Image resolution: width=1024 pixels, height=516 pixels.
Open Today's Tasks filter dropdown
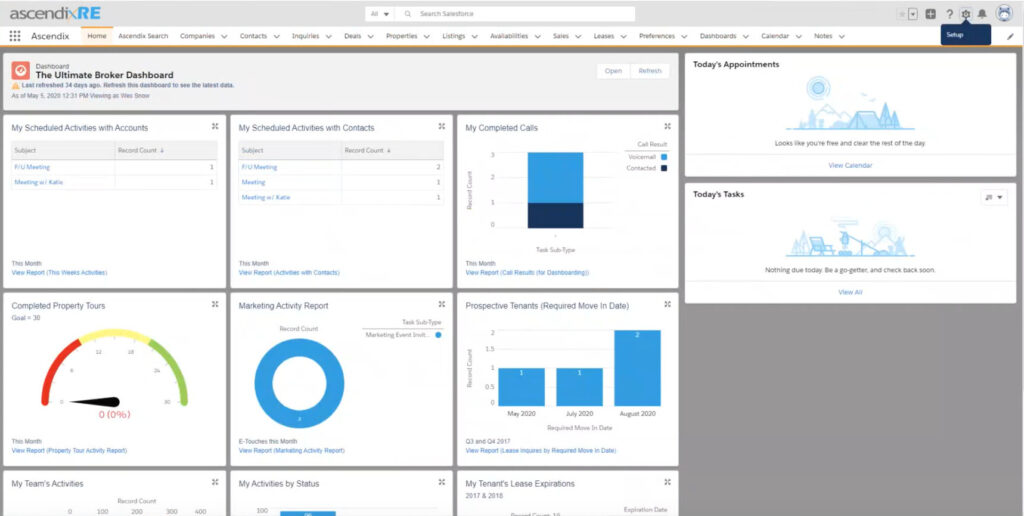994,197
